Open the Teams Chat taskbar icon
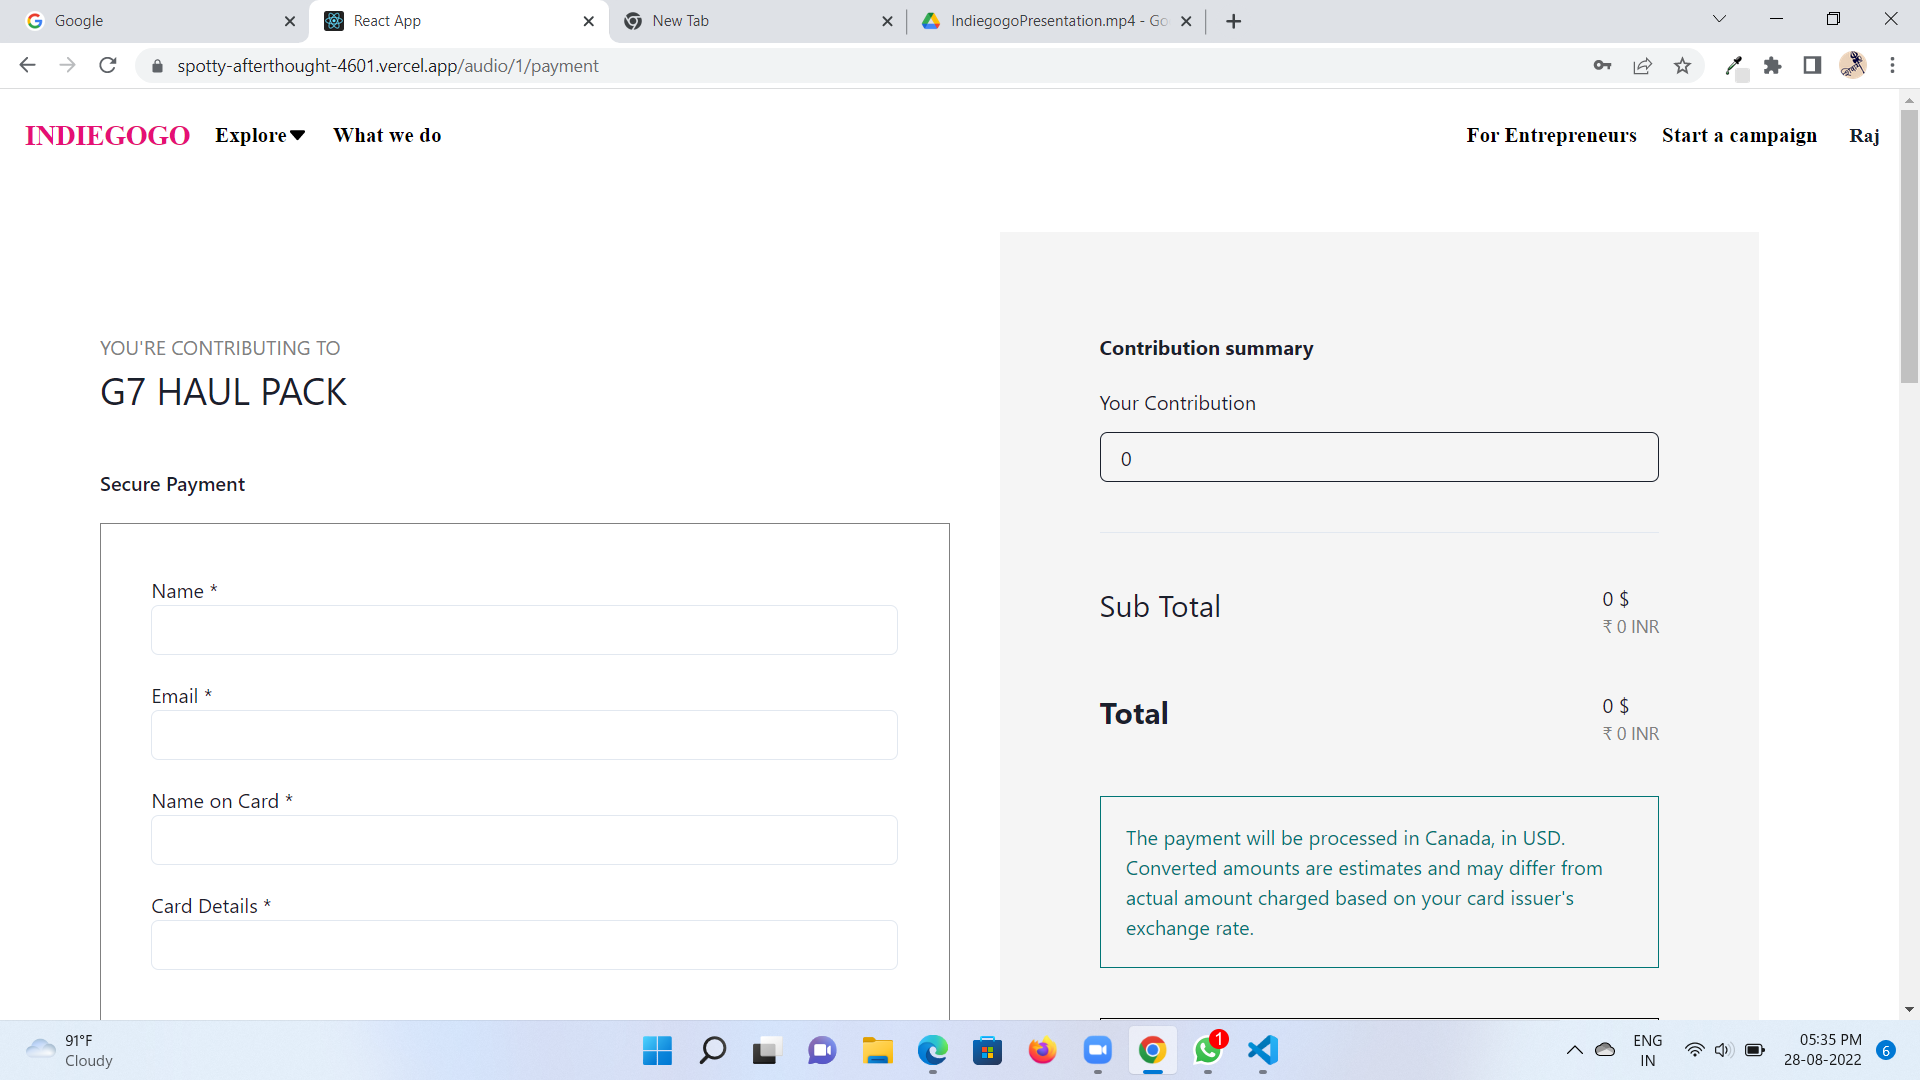The image size is (1920, 1080). pos(822,1050)
